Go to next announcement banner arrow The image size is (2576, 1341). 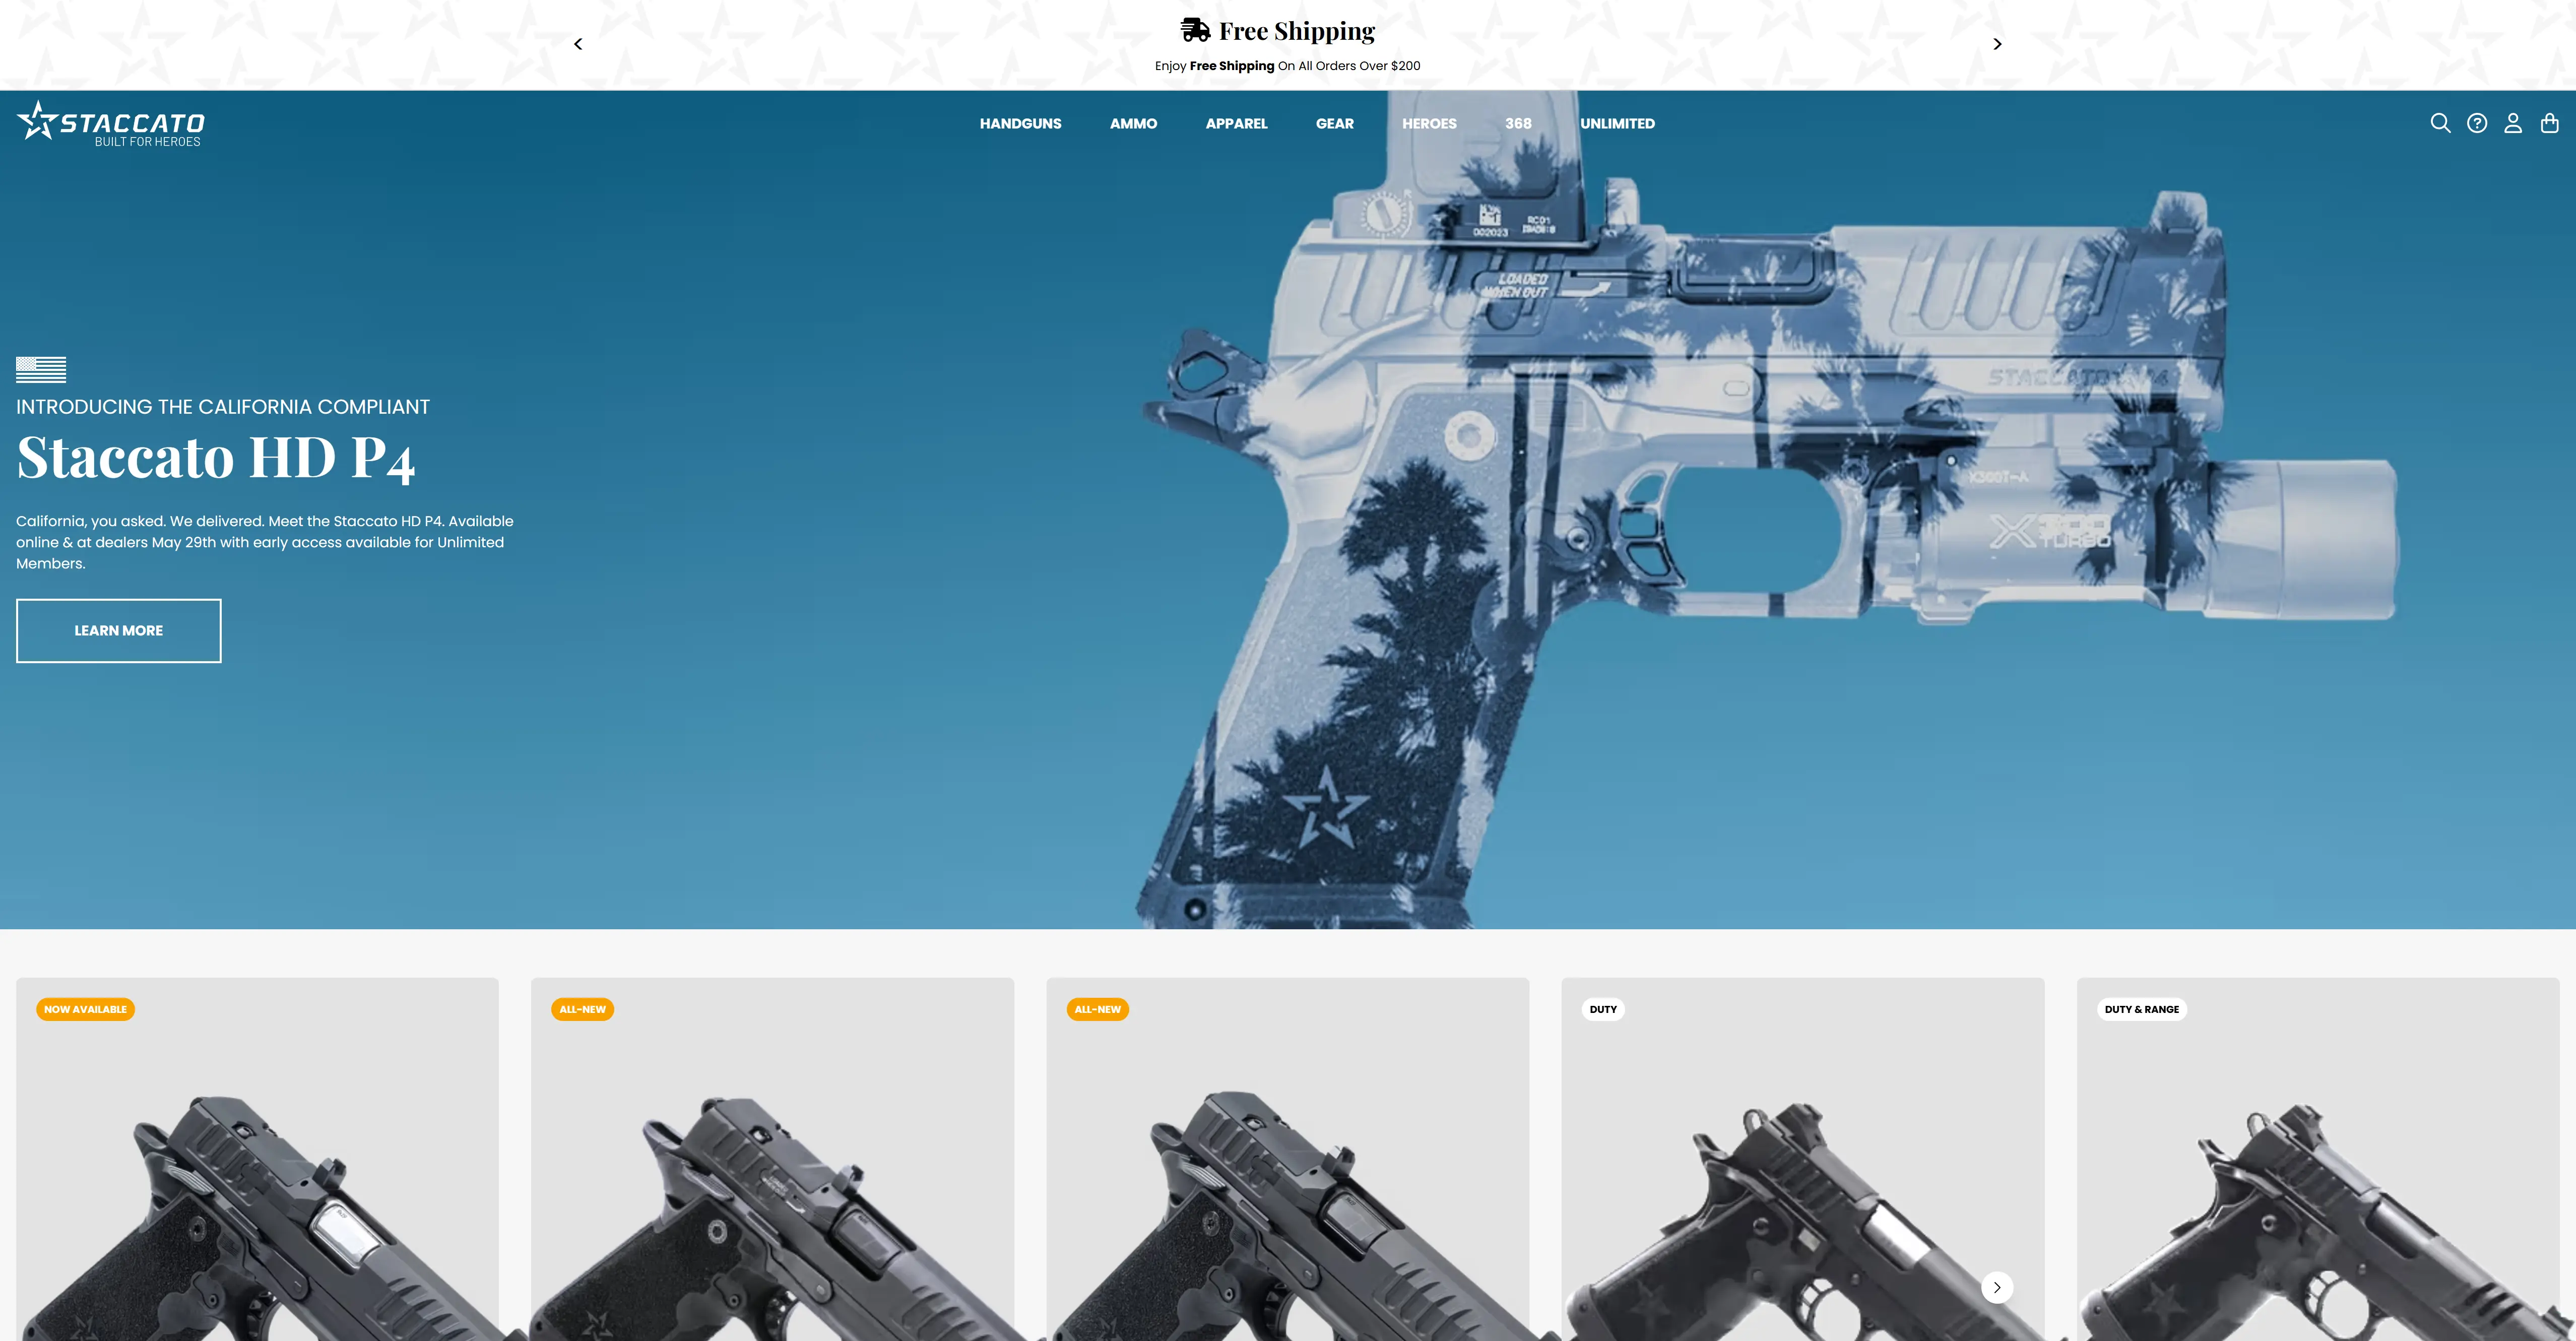[x=1997, y=44]
